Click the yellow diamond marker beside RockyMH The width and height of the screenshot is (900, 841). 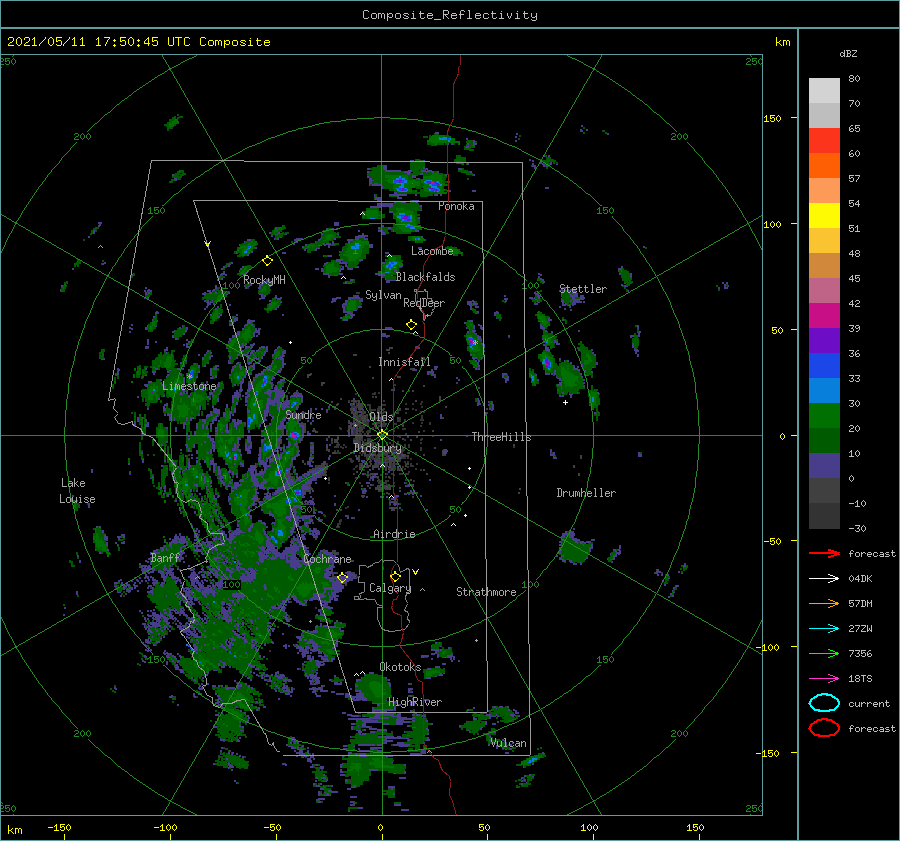coord(267,261)
